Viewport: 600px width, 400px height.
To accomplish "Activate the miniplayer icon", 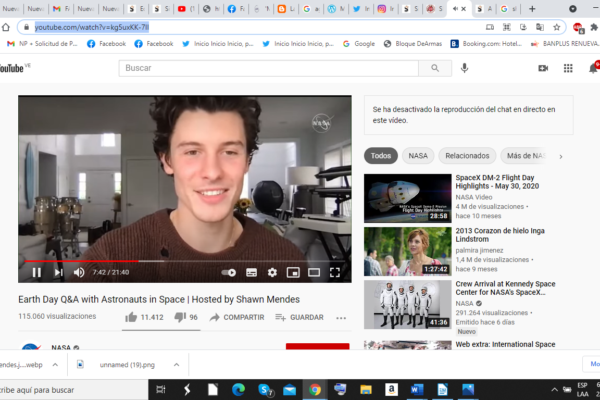I will pyautogui.click(x=293, y=272).
